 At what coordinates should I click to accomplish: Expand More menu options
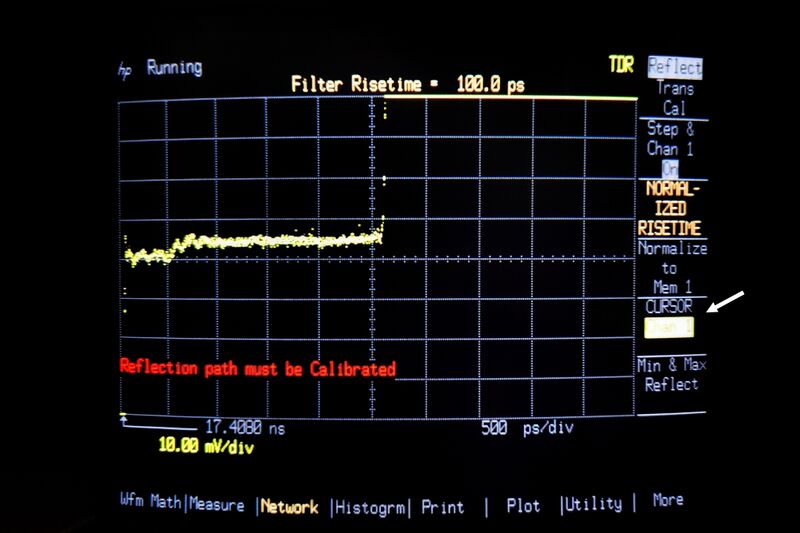[x=667, y=500]
